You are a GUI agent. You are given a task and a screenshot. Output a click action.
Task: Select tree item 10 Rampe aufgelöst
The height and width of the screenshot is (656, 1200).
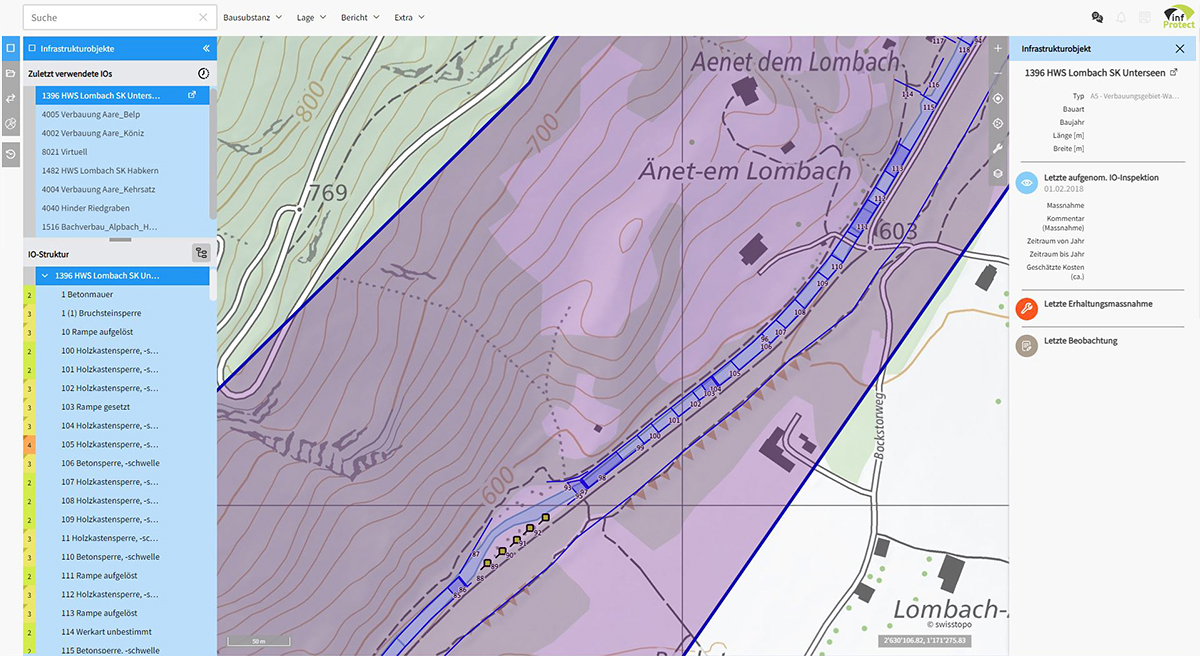122,332
